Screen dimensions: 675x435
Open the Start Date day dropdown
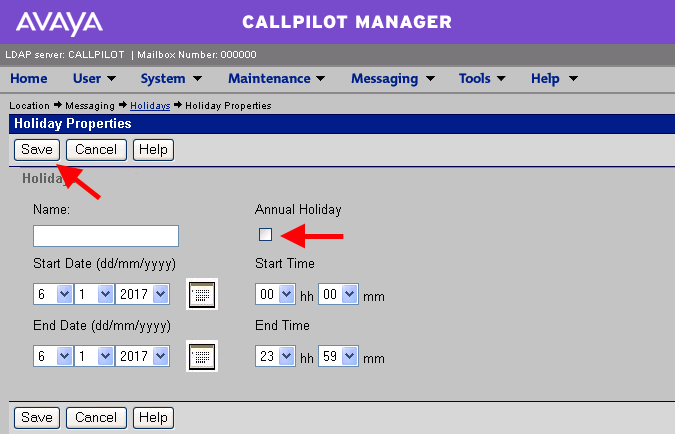(53, 294)
